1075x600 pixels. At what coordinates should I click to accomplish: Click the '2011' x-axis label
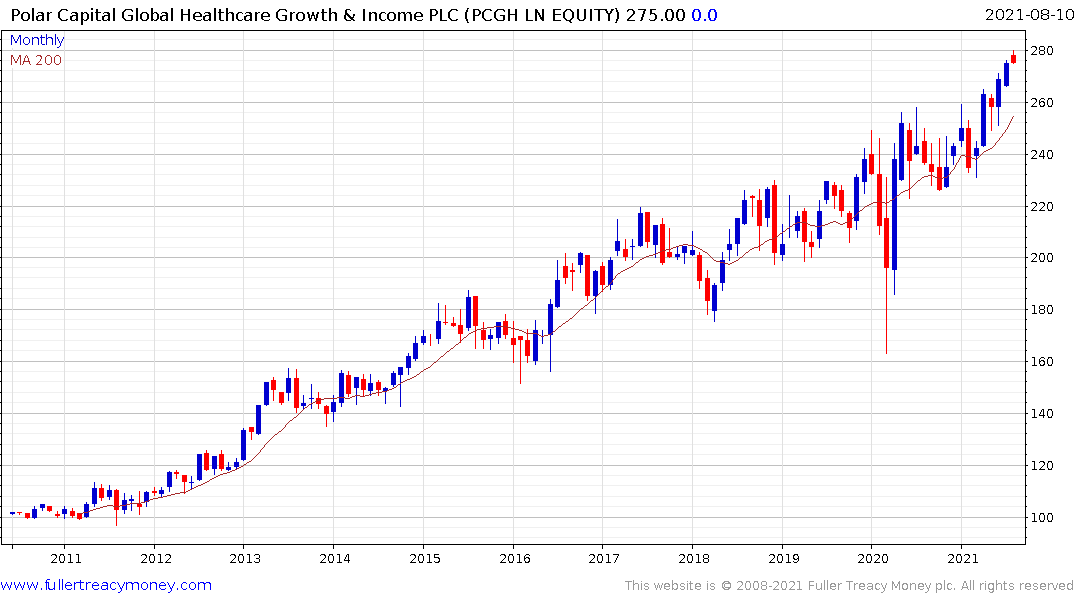tap(66, 558)
